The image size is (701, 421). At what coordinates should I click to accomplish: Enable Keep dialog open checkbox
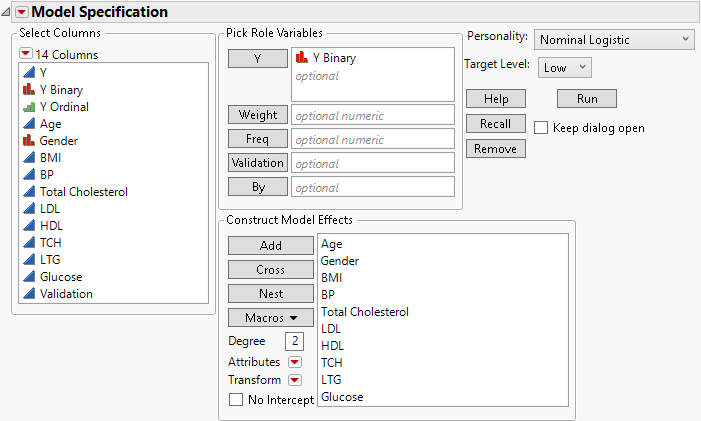tap(541, 128)
